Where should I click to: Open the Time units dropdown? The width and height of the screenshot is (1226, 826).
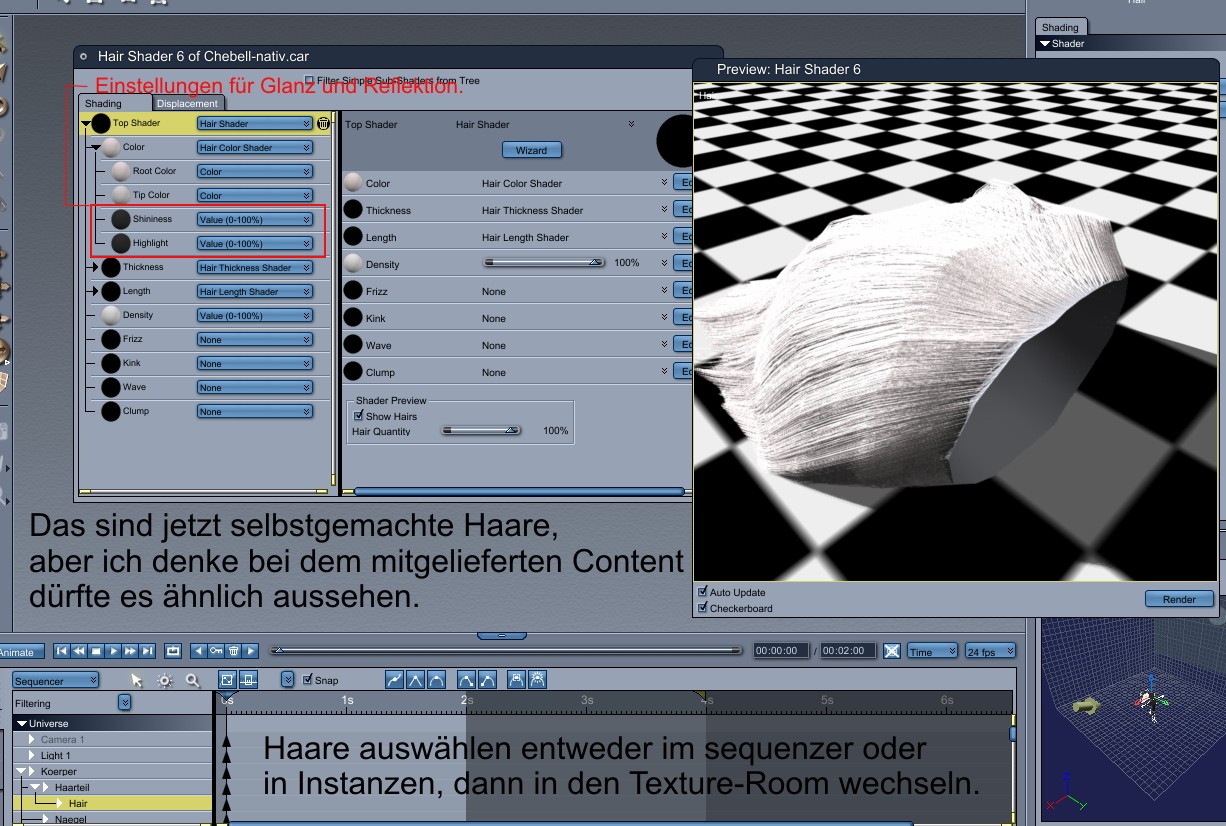[932, 651]
